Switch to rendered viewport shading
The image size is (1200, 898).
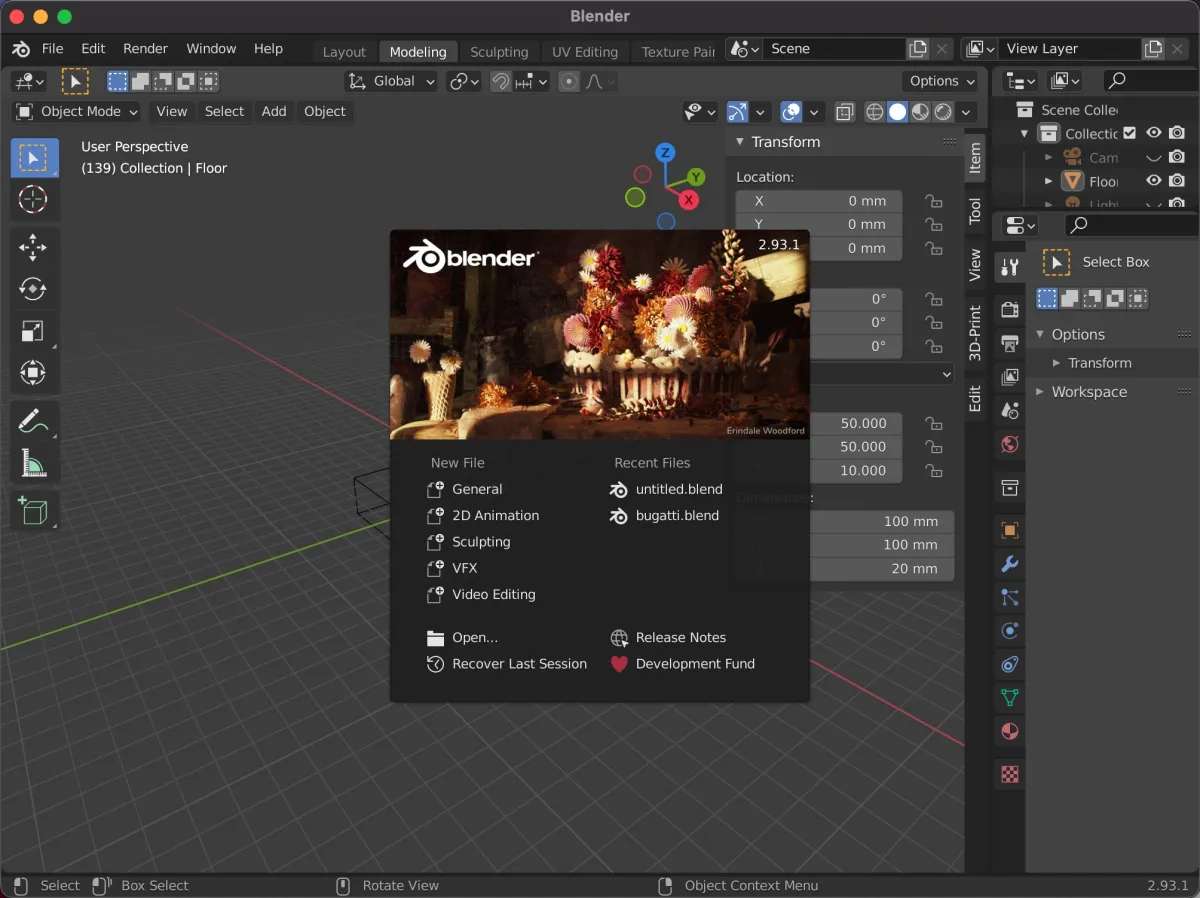pyautogui.click(x=943, y=112)
